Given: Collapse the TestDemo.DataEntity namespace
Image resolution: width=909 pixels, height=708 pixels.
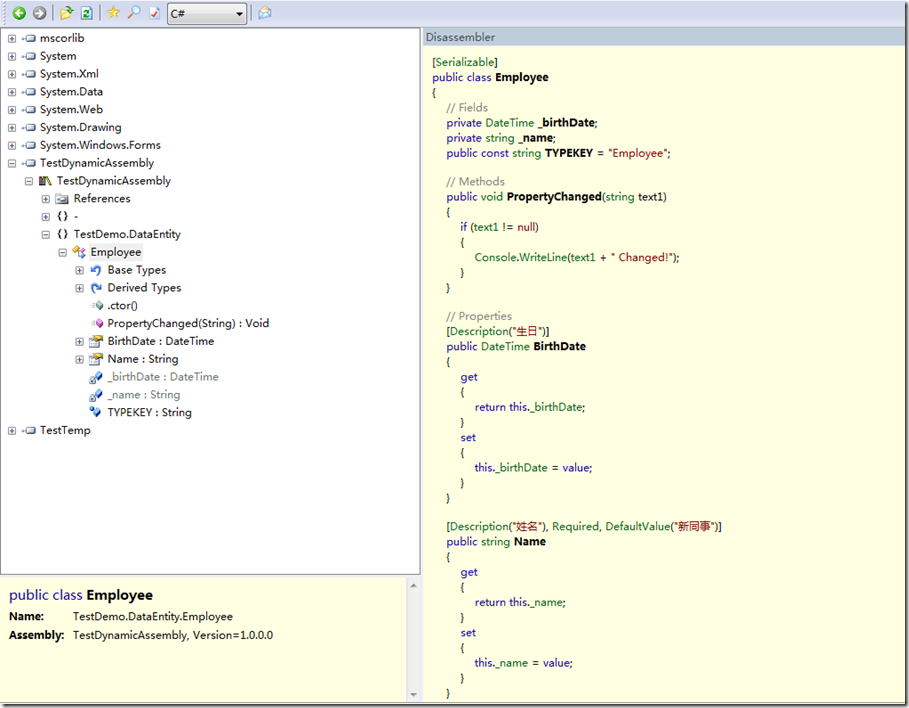Looking at the screenshot, I should [46, 235].
